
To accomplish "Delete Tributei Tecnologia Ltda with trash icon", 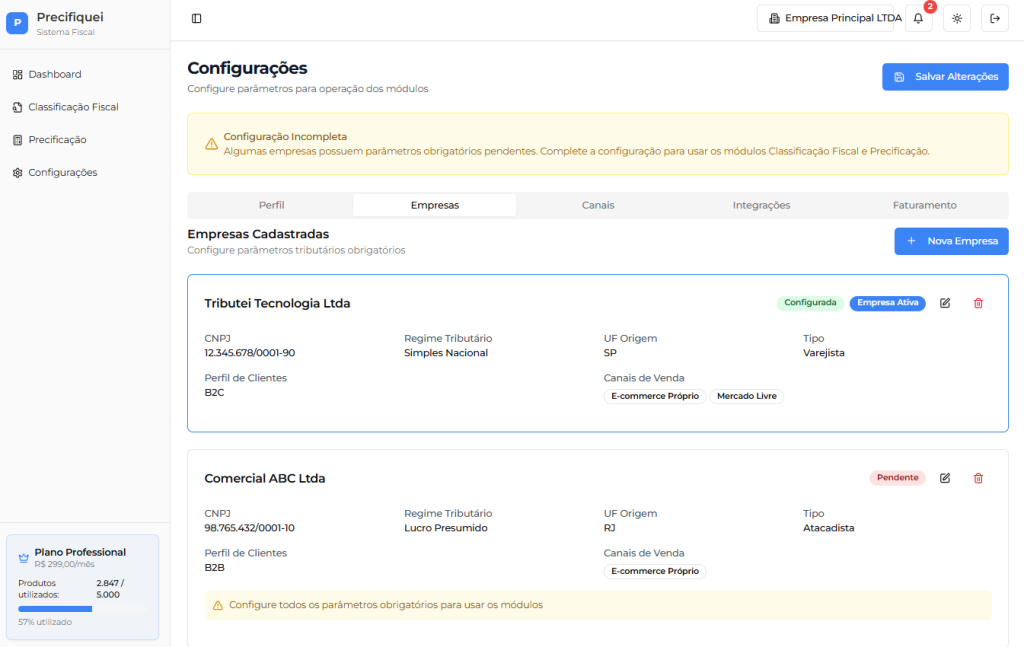I will 978,303.
